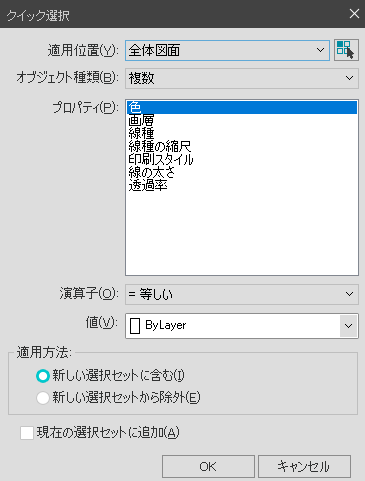Viewport: 365px width, 481px height.
Task: Click the OK button
Action: (x=208, y=466)
